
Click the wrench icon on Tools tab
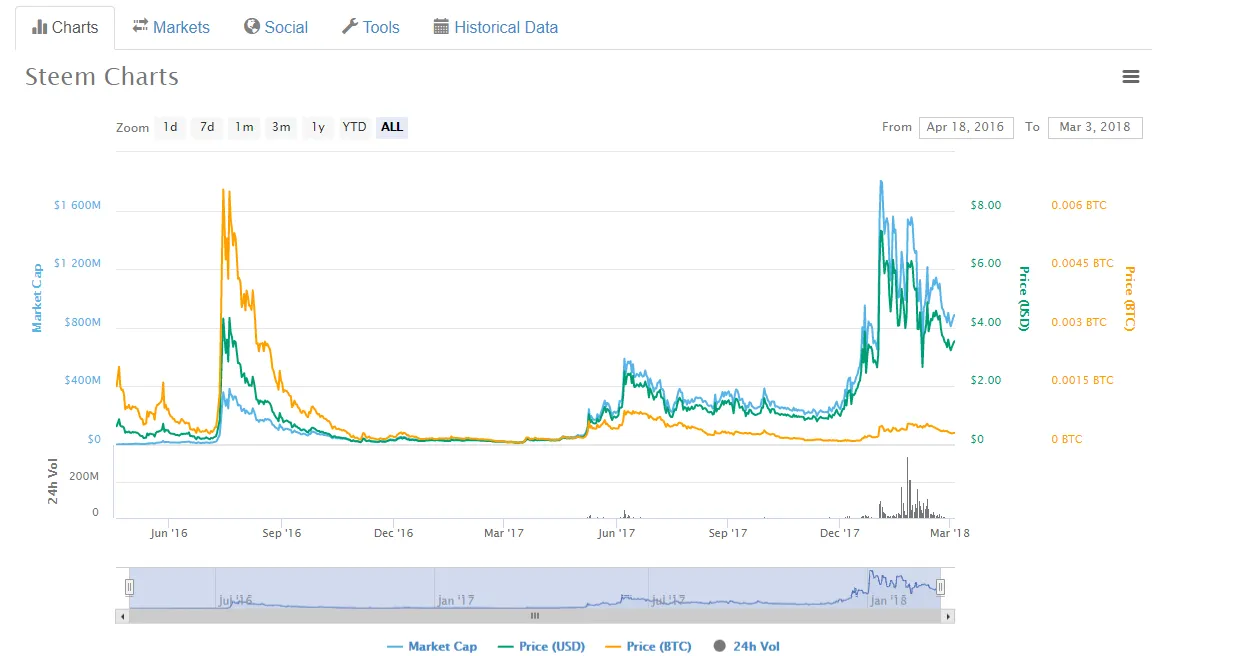(350, 26)
